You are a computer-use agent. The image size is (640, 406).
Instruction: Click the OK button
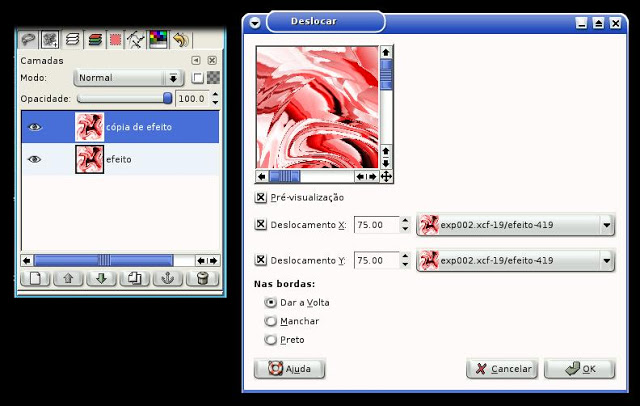point(579,369)
